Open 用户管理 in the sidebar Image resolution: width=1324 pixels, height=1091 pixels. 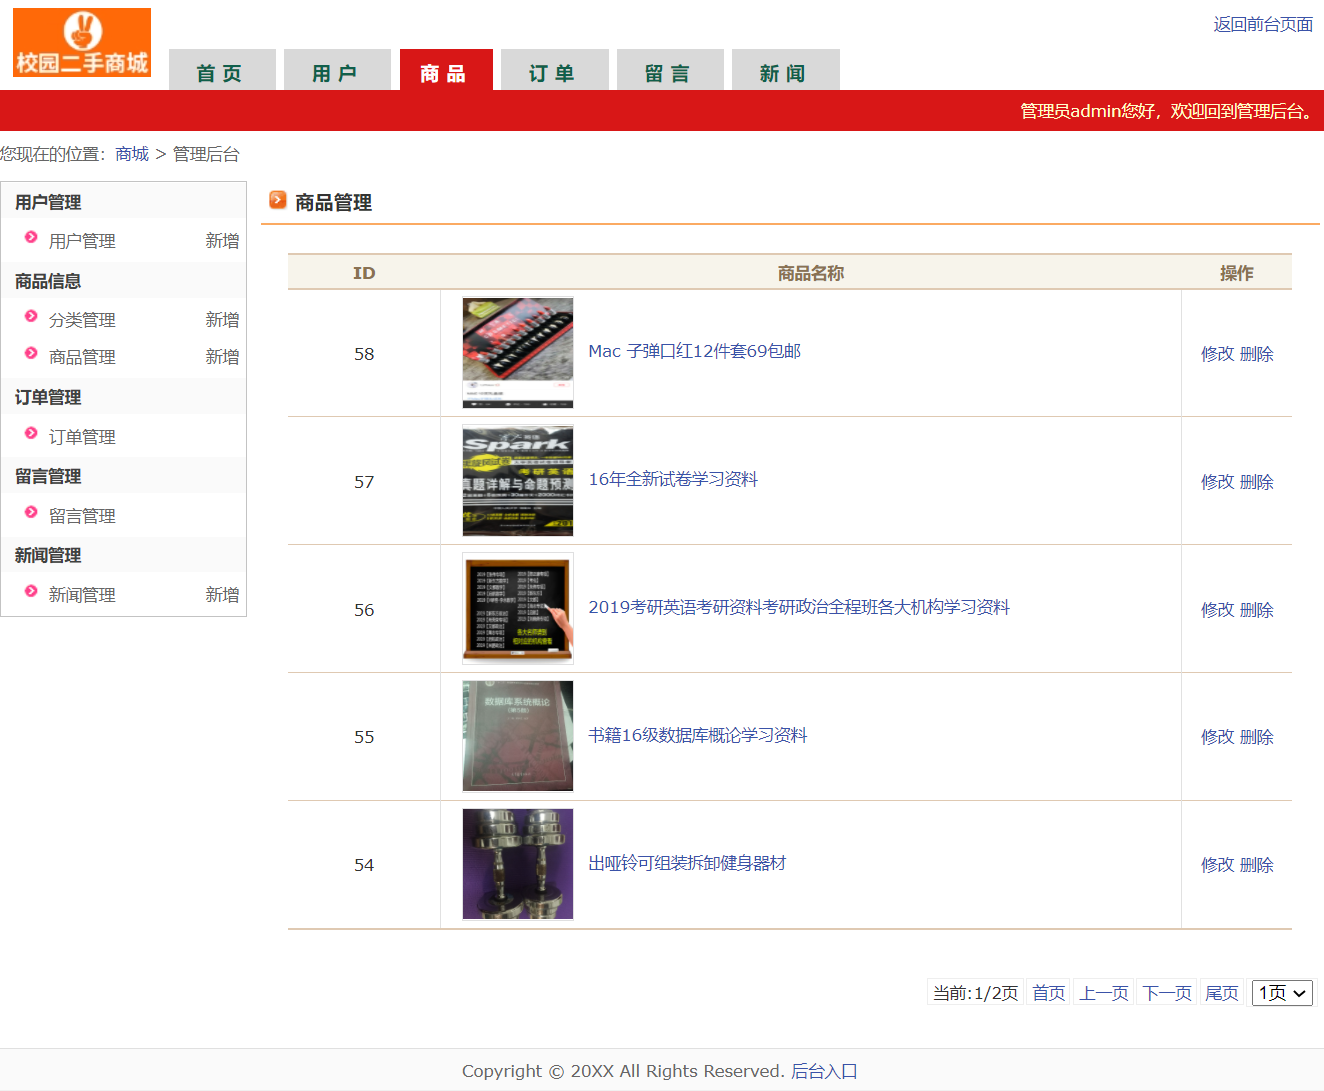[82, 241]
